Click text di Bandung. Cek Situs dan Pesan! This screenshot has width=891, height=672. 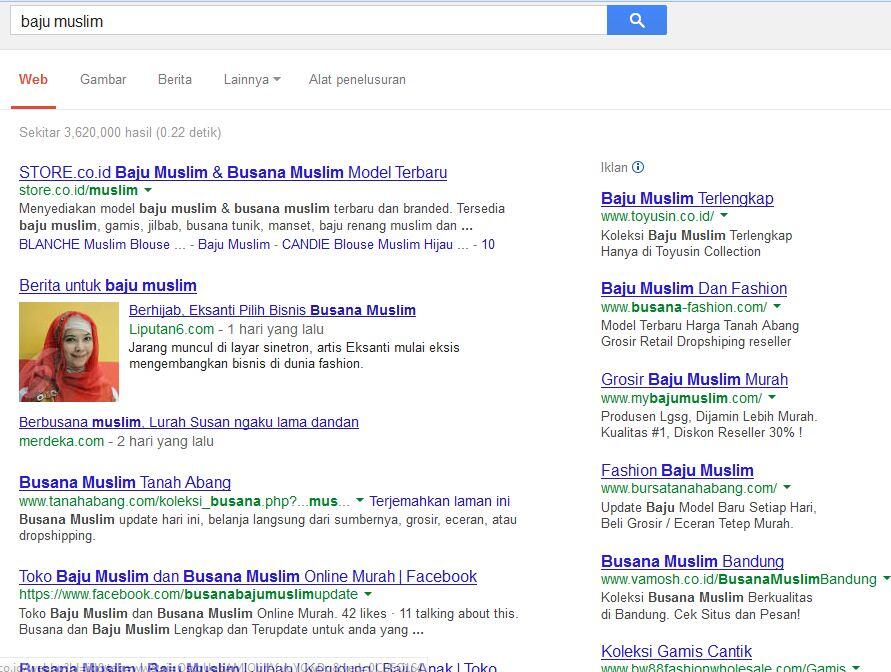(701, 614)
